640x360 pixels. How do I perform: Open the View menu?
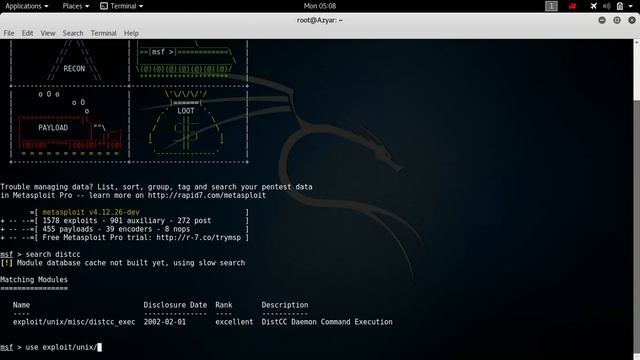(48, 33)
